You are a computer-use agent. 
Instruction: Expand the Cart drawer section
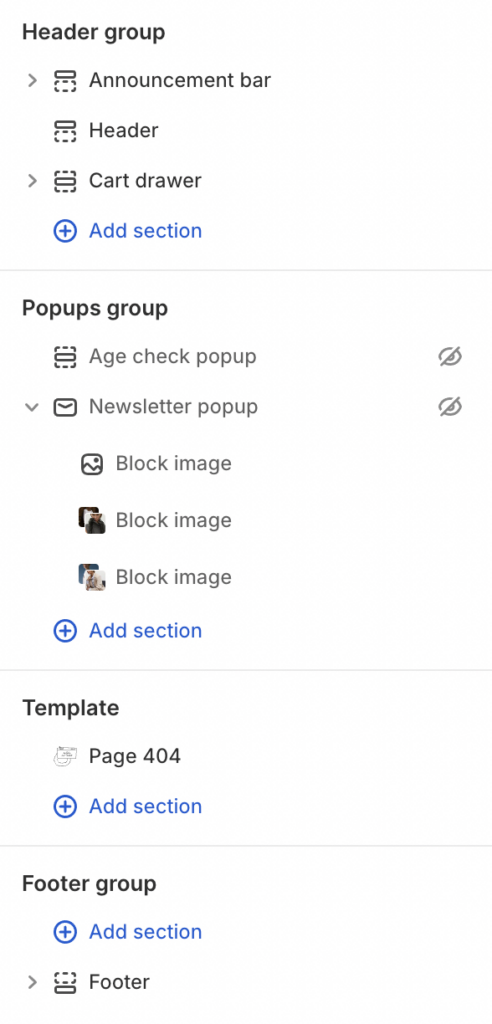click(x=31, y=181)
